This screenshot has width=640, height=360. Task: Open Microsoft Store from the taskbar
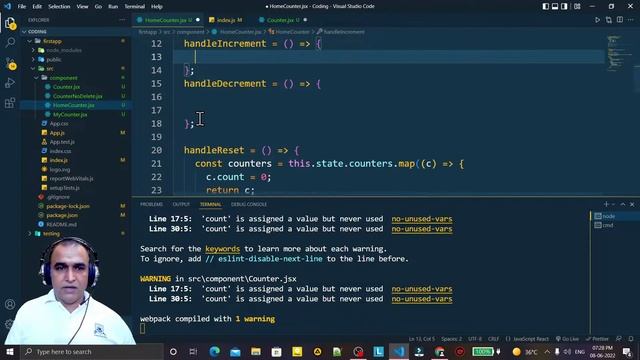276,351
